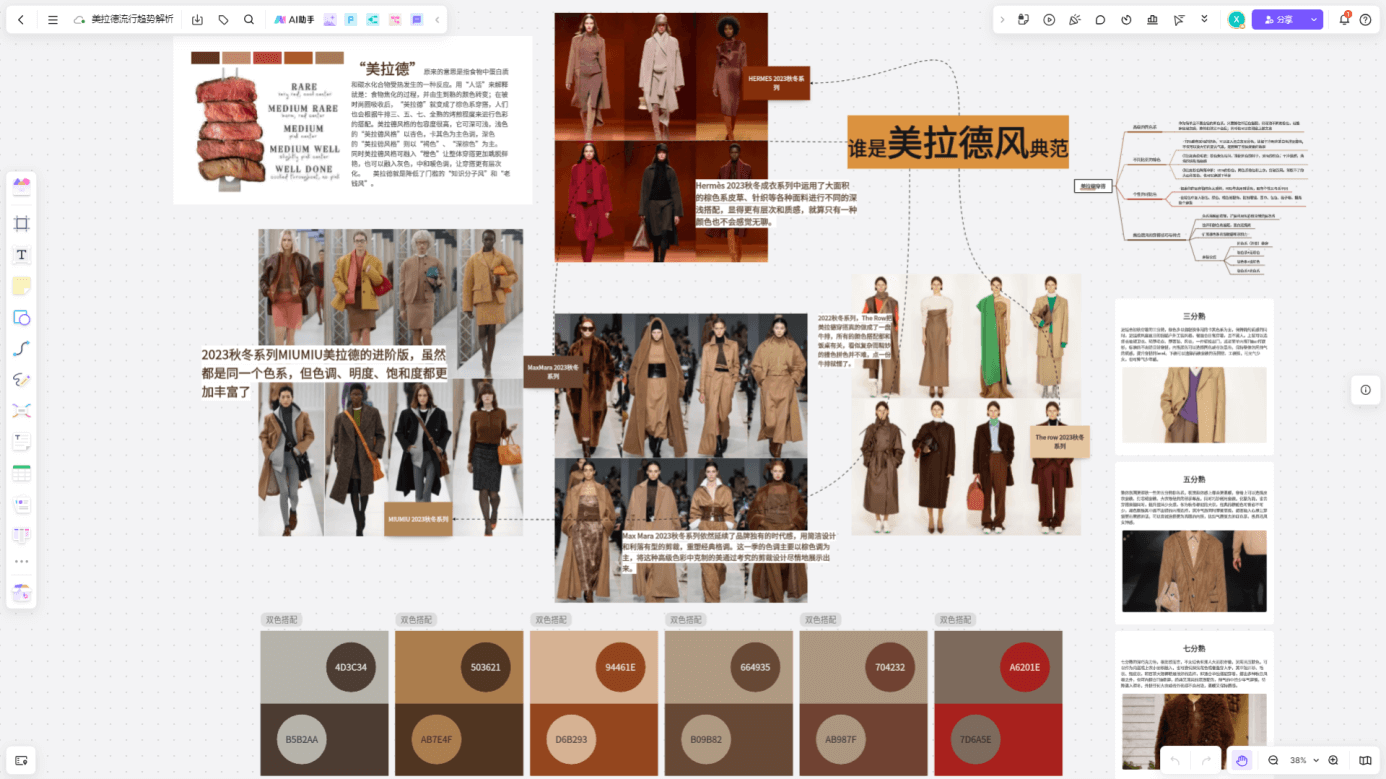Click the cloud sync status icon
The height and width of the screenshot is (779, 1386).
point(80,20)
